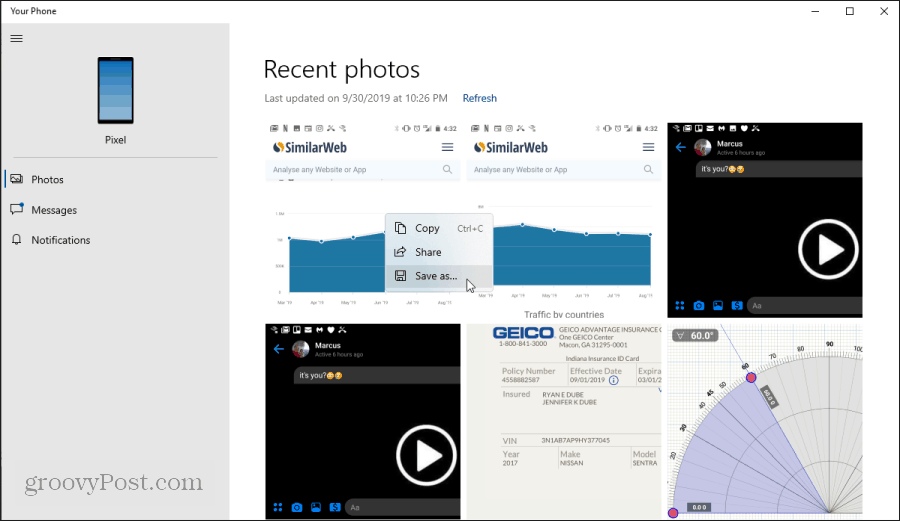The width and height of the screenshot is (900, 521).
Task: Click play button on bottom-left Marcus video
Action: (x=426, y=456)
